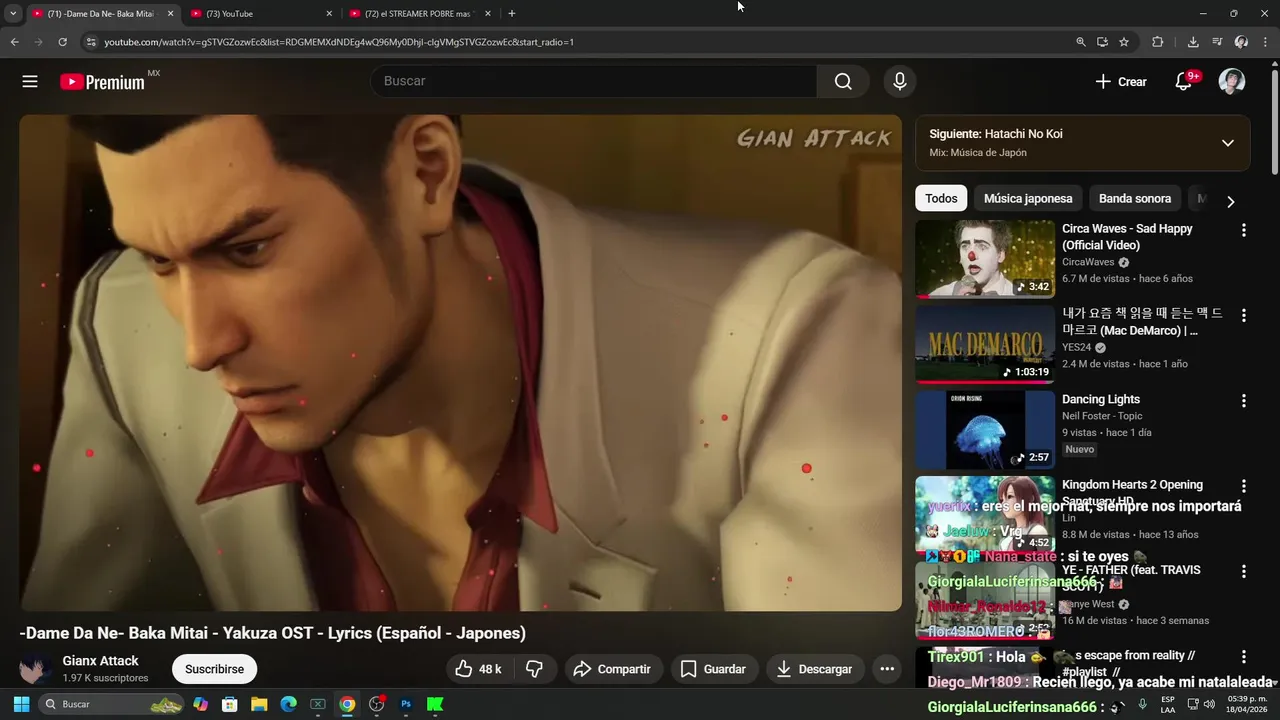Like the video with thumbs up
Image resolution: width=1280 pixels, height=720 pixels.
478,669
